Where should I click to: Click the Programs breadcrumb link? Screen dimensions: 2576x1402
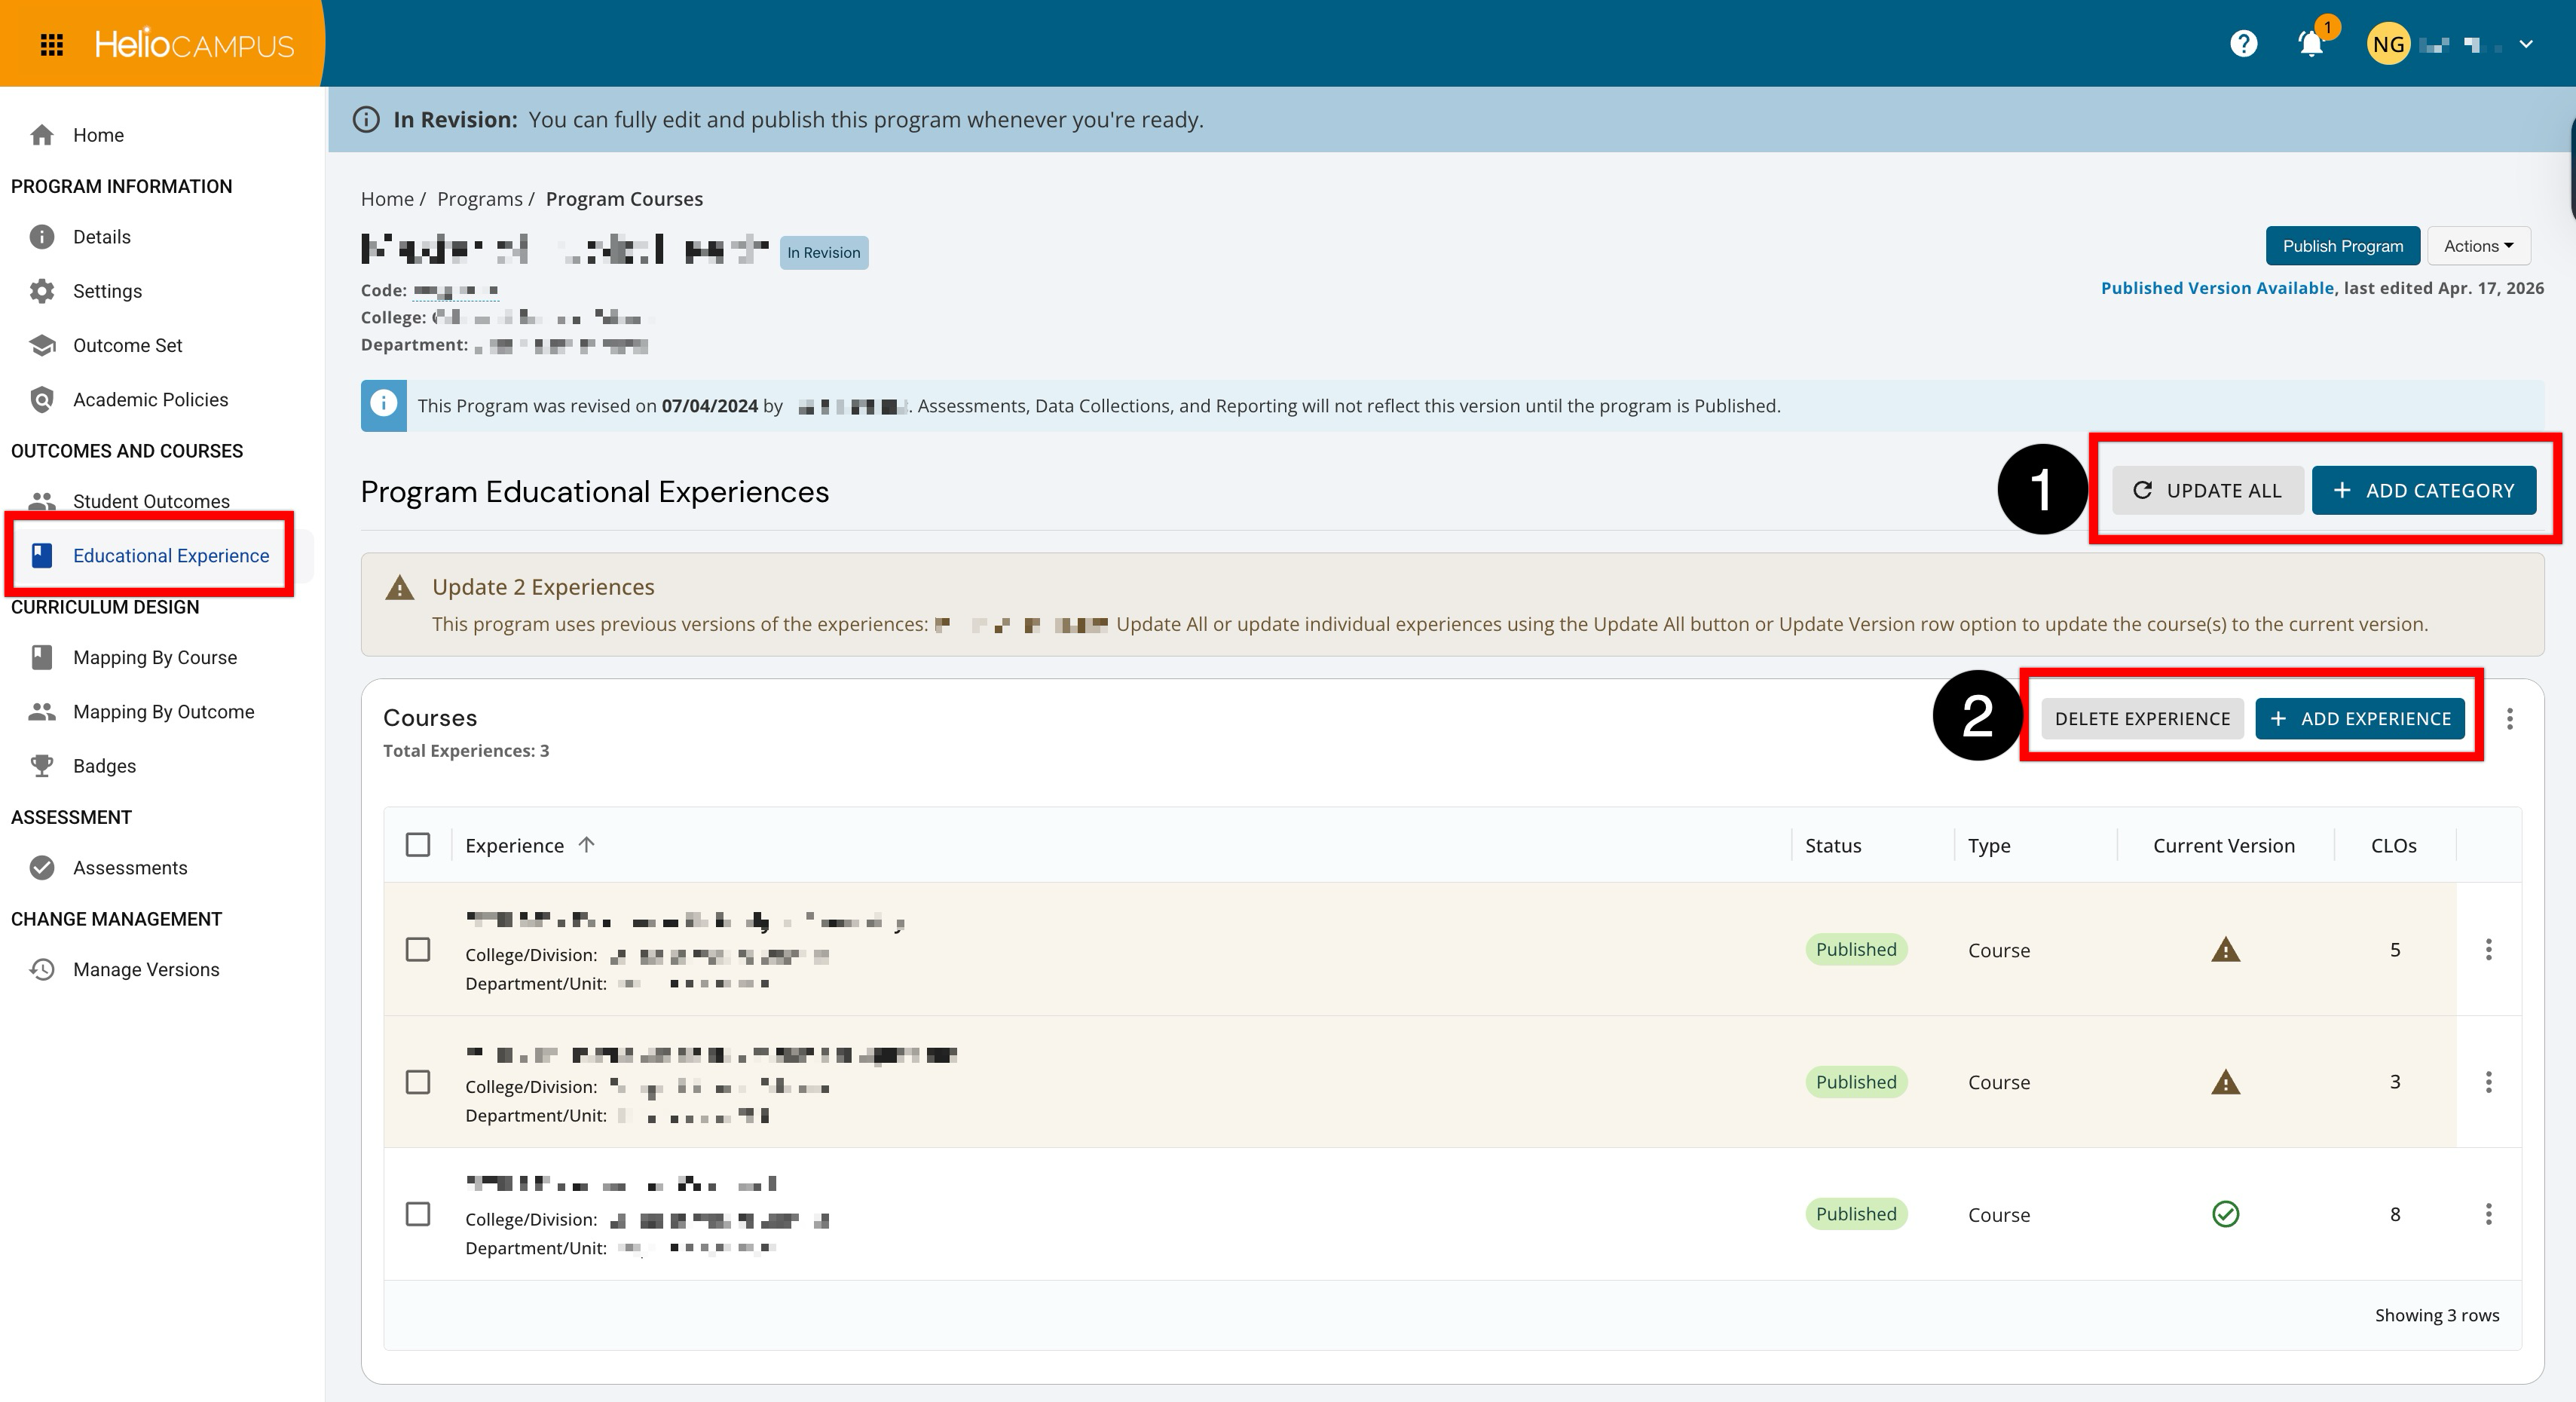(x=480, y=199)
